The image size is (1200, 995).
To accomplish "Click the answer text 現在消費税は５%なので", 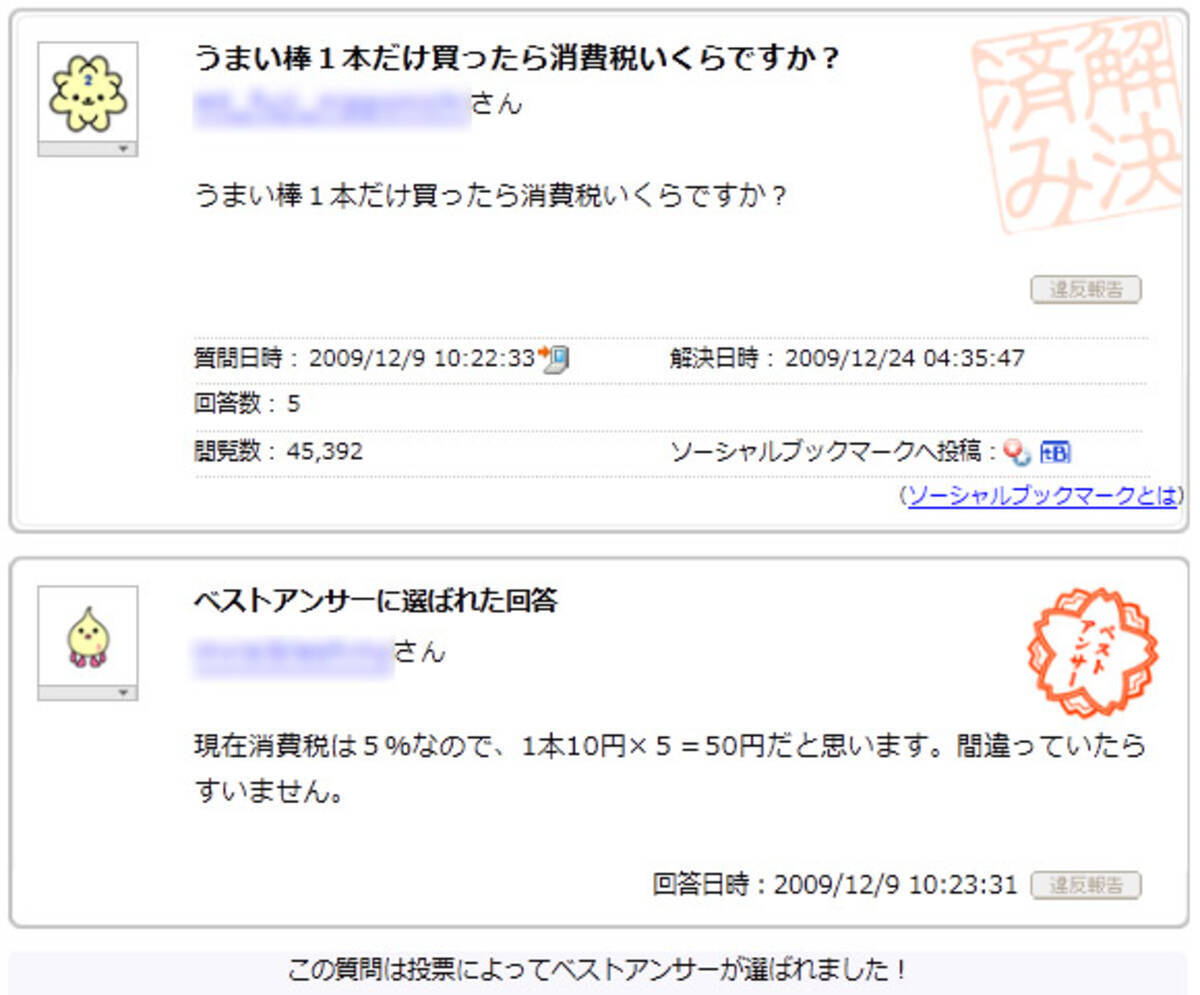I will pyautogui.click(x=669, y=769).
